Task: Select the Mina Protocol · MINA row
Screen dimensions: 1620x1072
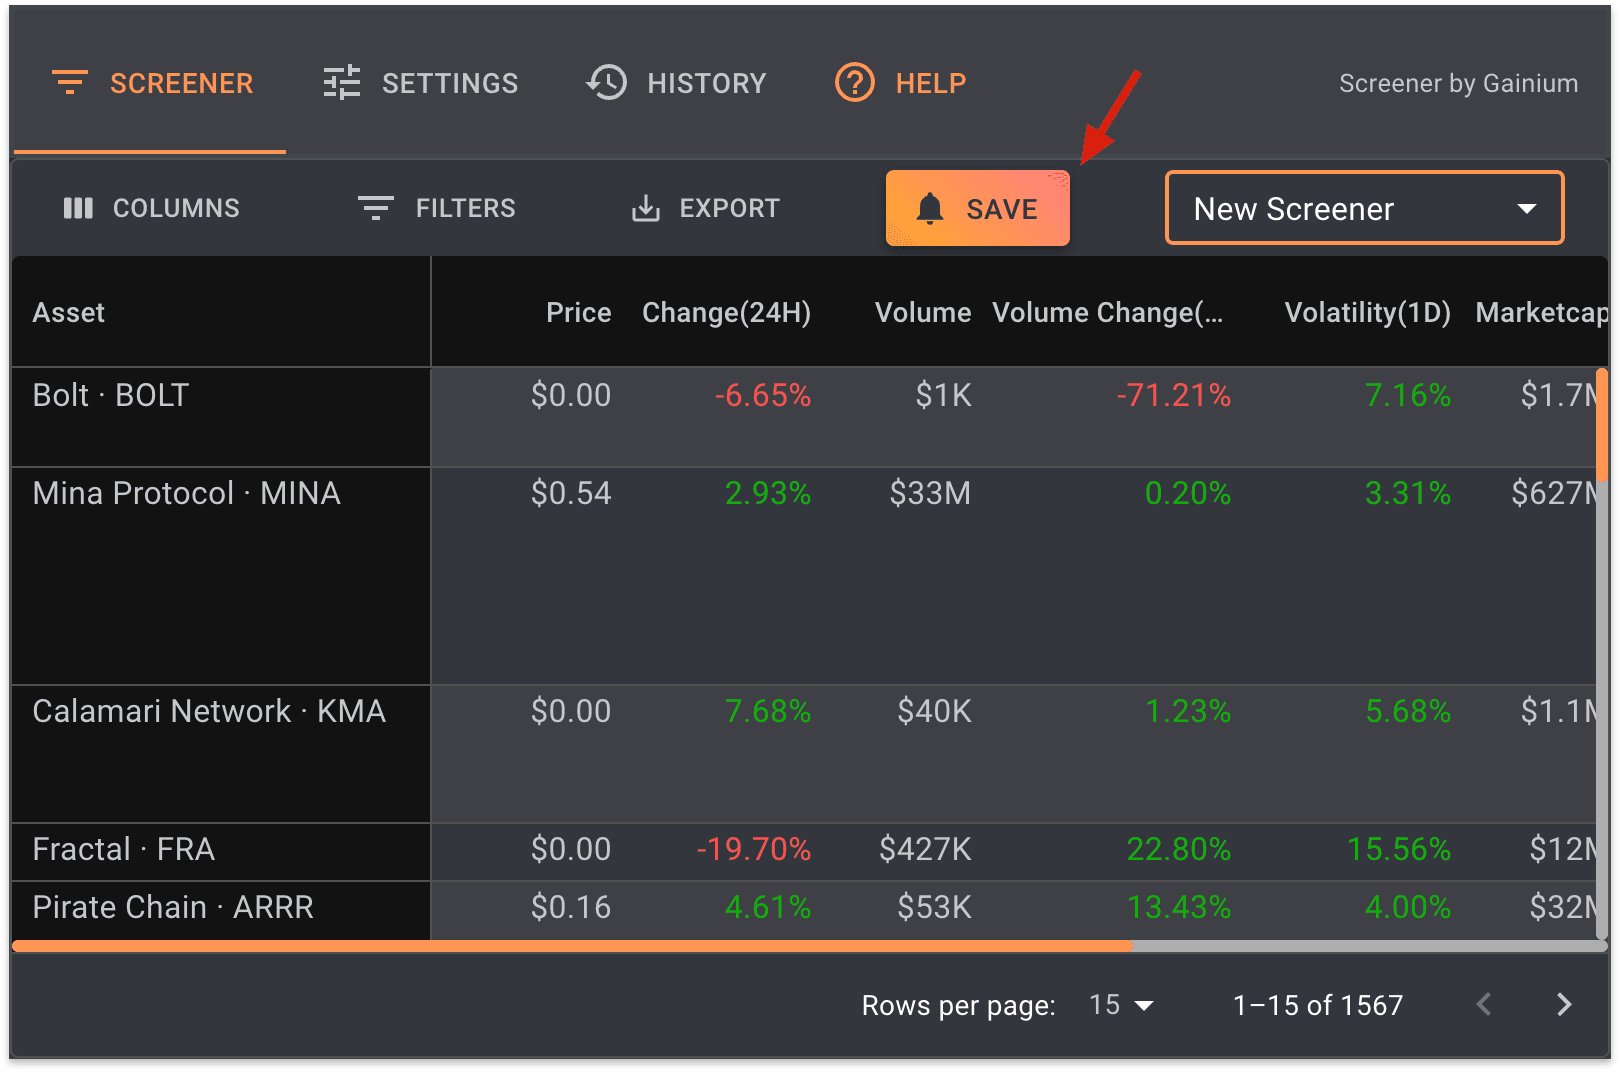Action: (186, 494)
